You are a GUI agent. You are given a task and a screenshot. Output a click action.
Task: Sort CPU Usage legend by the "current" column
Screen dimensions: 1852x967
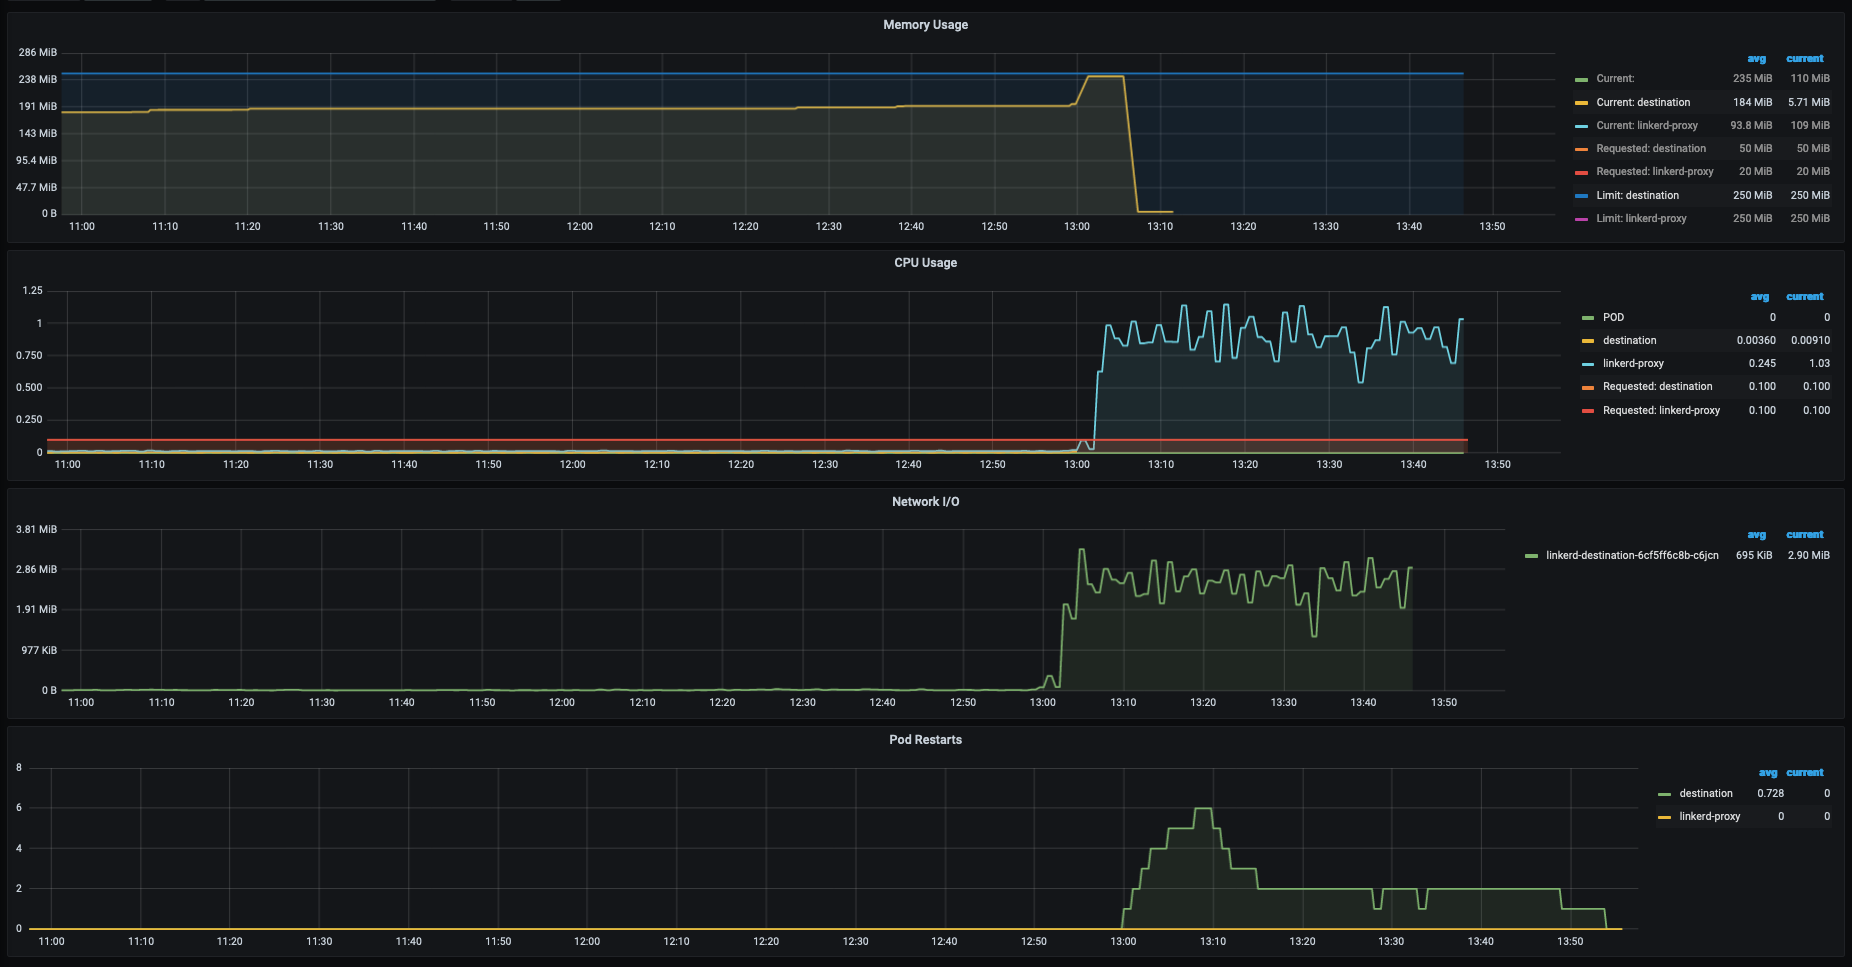(x=1805, y=296)
